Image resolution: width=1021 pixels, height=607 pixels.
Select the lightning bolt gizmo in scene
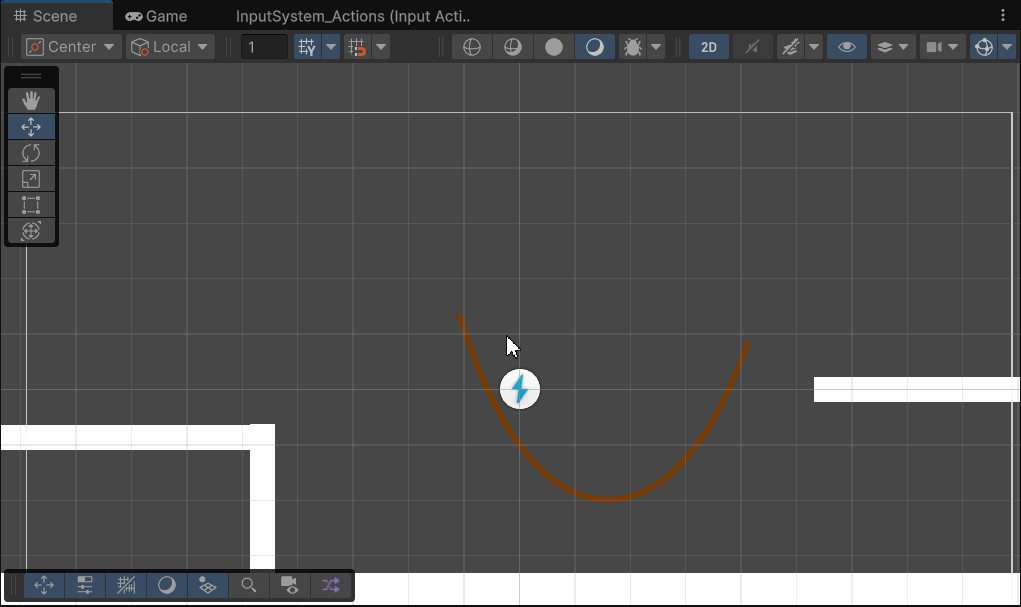(x=520, y=389)
